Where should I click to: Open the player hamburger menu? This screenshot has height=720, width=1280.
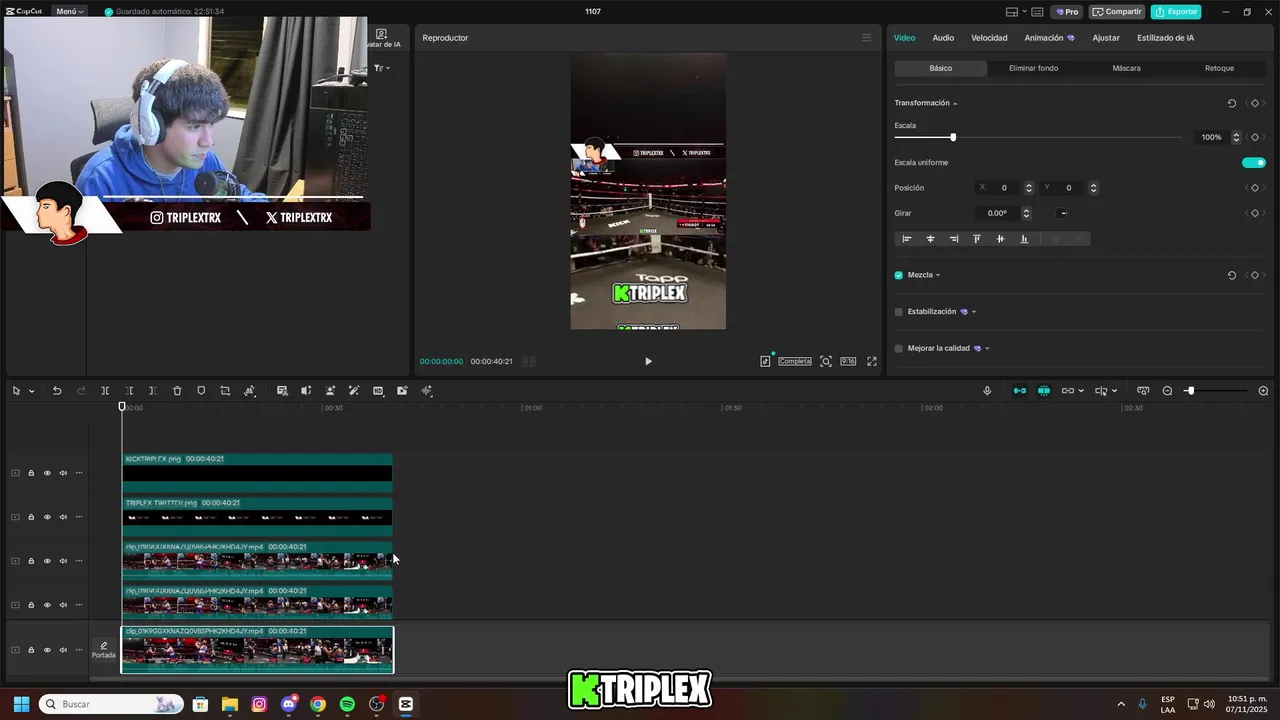(x=866, y=38)
